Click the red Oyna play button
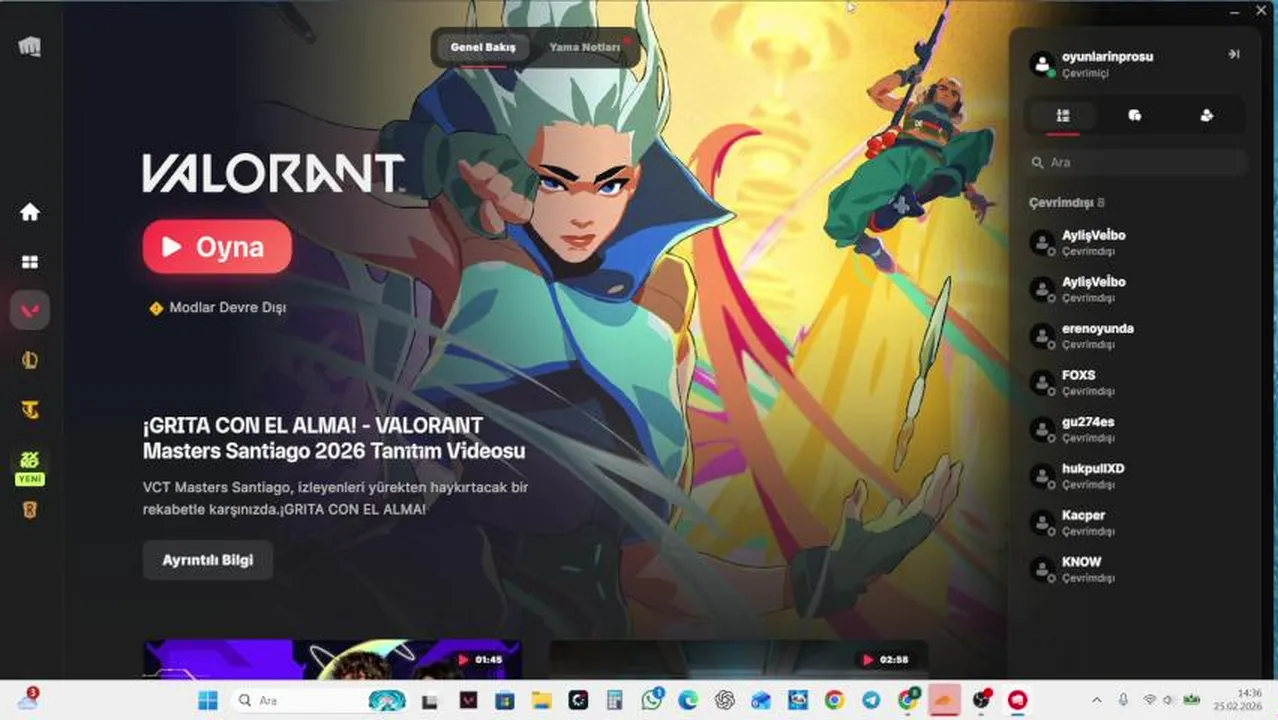The height and width of the screenshot is (720, 1278). coord(217,247)
